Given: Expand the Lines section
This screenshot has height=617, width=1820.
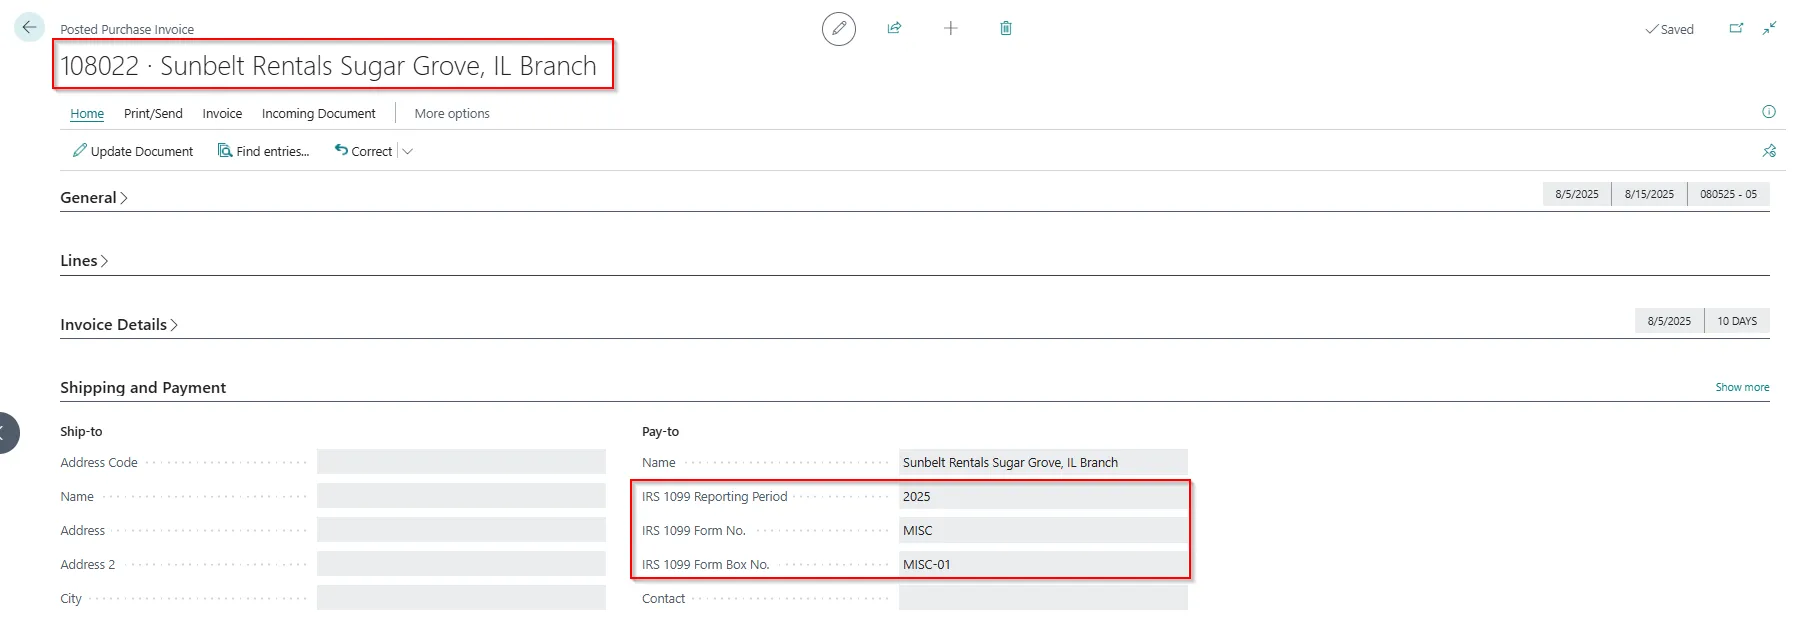Looking at the screenshot, I should (84, 261).
